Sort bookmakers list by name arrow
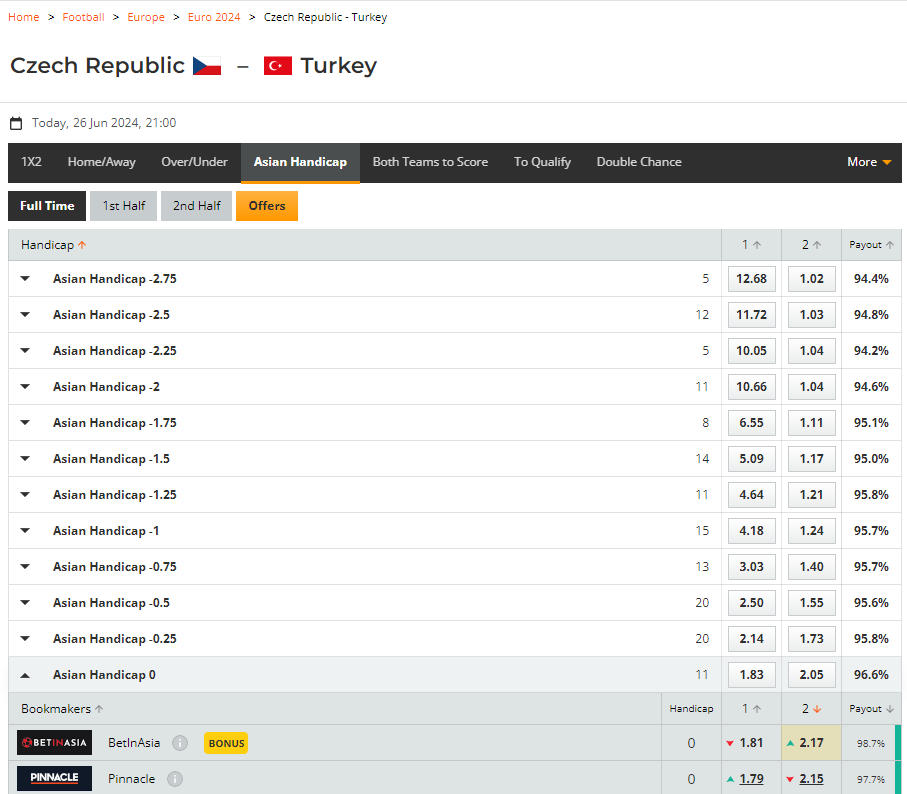 click(x=99, y=709)
